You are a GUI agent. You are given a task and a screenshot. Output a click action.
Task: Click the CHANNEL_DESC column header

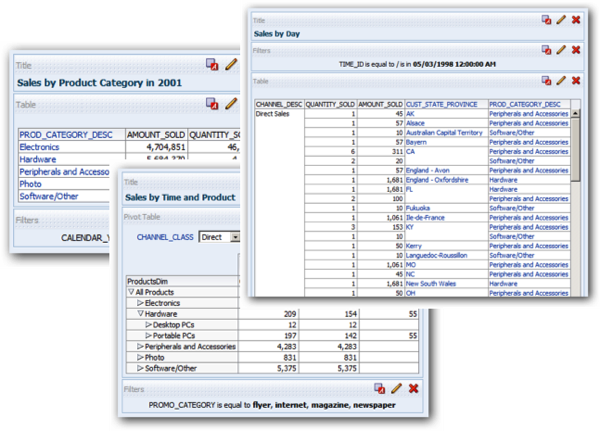(279, 104)
